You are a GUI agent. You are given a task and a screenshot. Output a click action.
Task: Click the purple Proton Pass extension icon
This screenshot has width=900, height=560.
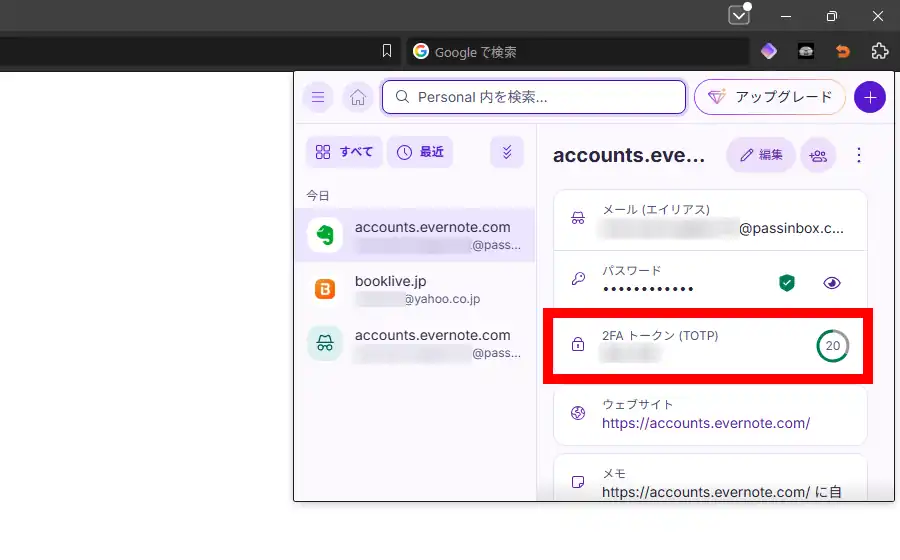click(x=768, y=51)
